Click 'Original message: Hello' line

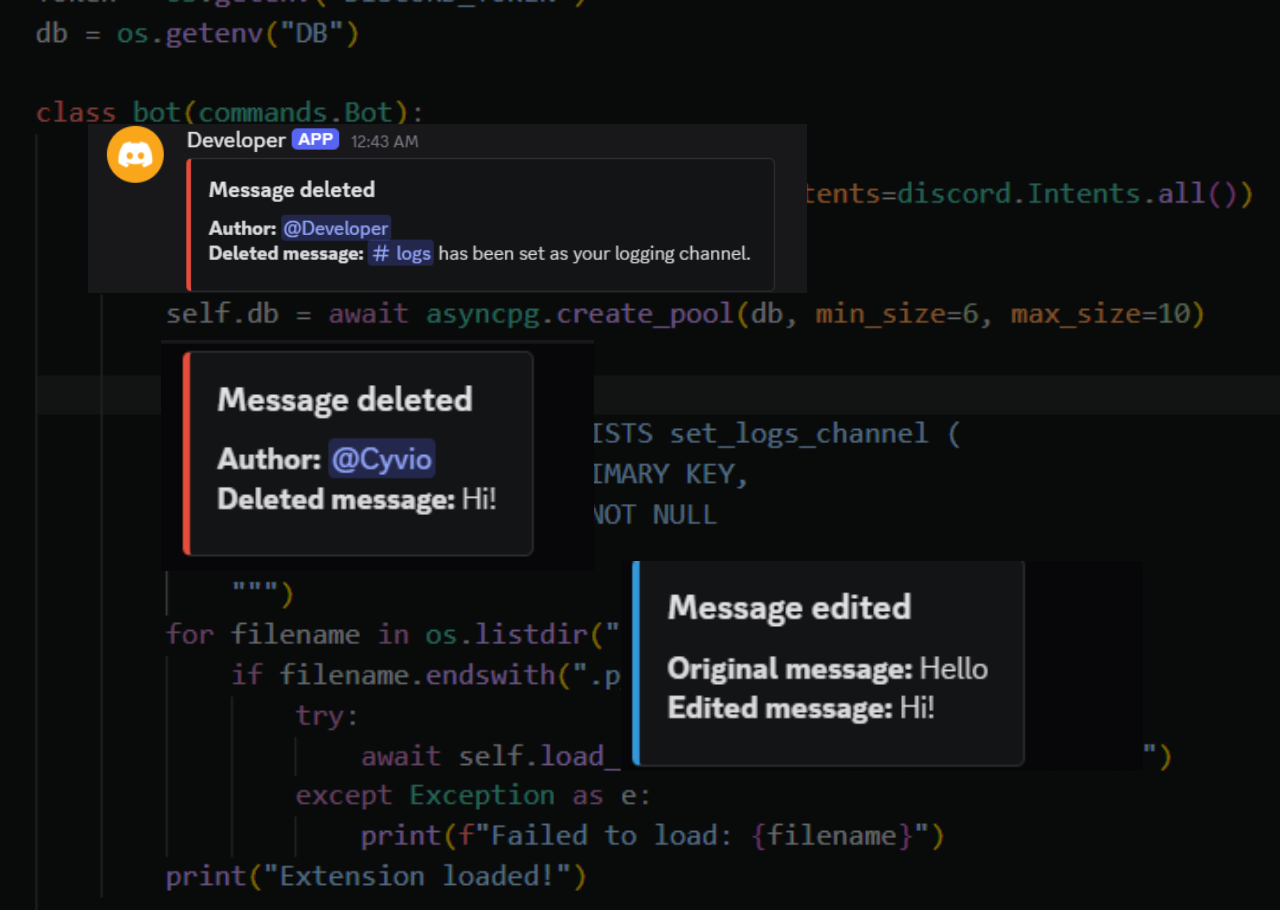click(828, 668)
